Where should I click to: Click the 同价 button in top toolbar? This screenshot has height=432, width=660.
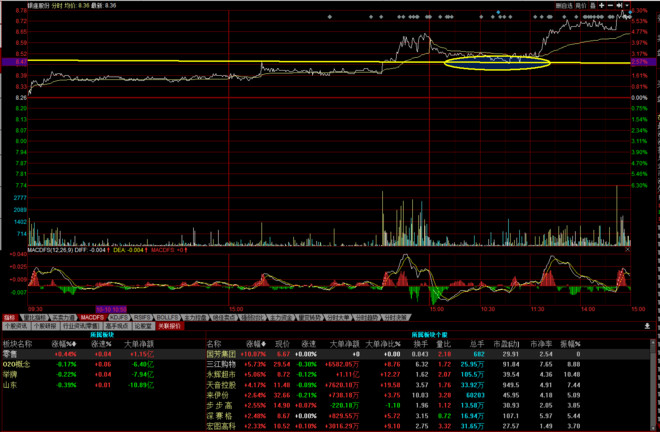[x=581, y=5]
